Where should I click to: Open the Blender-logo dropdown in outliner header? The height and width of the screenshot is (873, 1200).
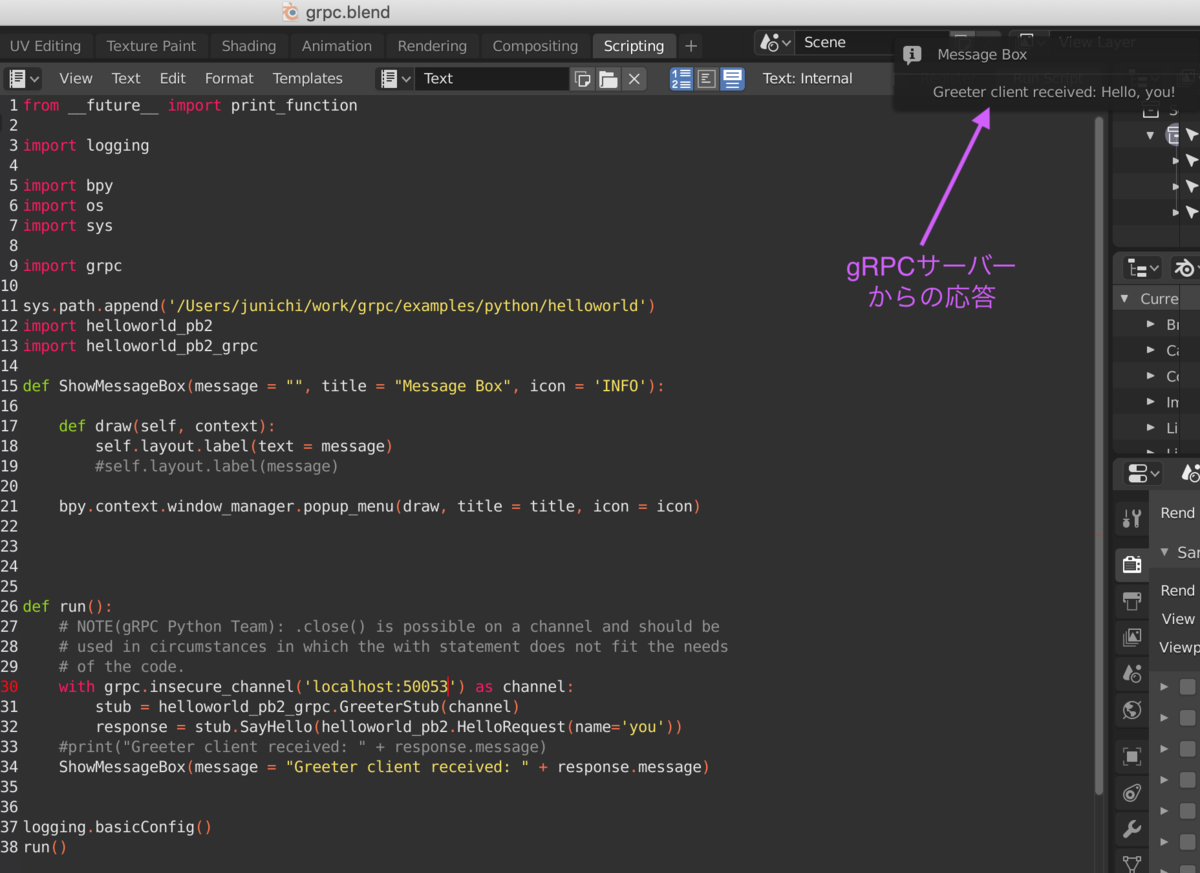coord(1186,267)
